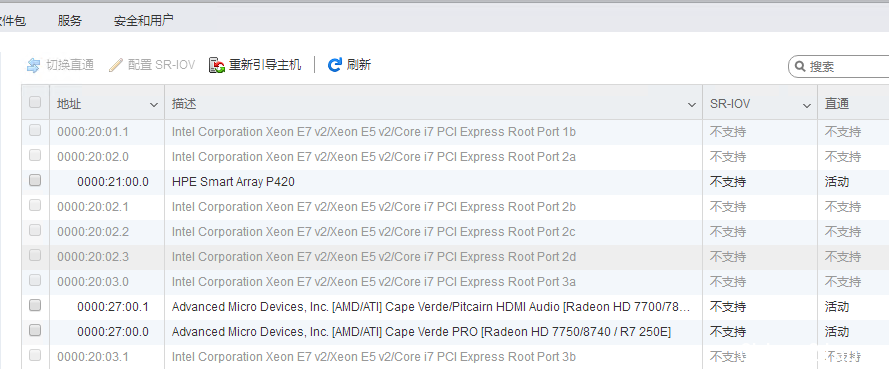Image resolution: width=889 pixels, height=369 pixels.
Task: Click the 配置 SR-IOV pencil icon
Action: click(x=116, y=65)
